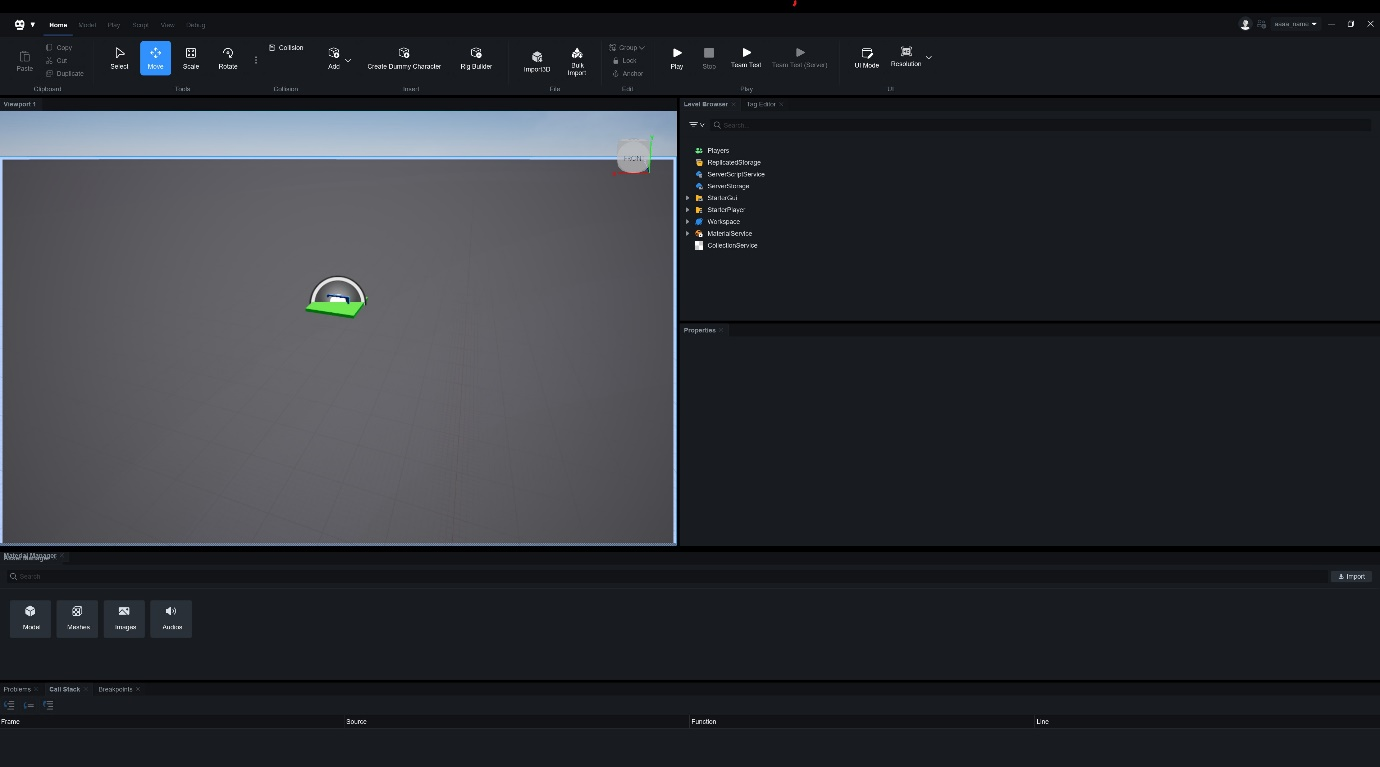Click the Bulk Import icon
The width and height of the screenshot is (1380, 767).
(x=577, y=60)
